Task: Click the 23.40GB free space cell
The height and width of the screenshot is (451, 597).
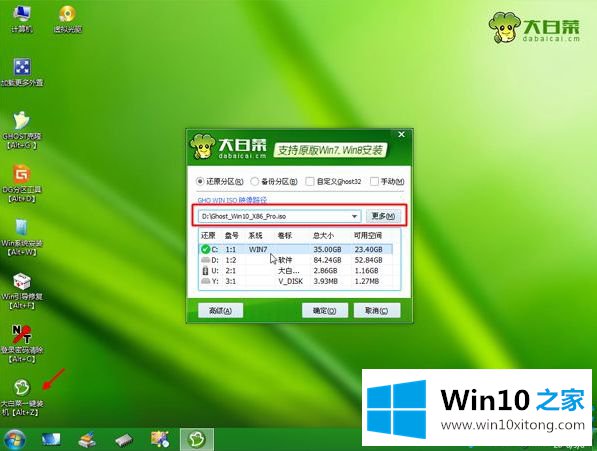Action: 368,249
